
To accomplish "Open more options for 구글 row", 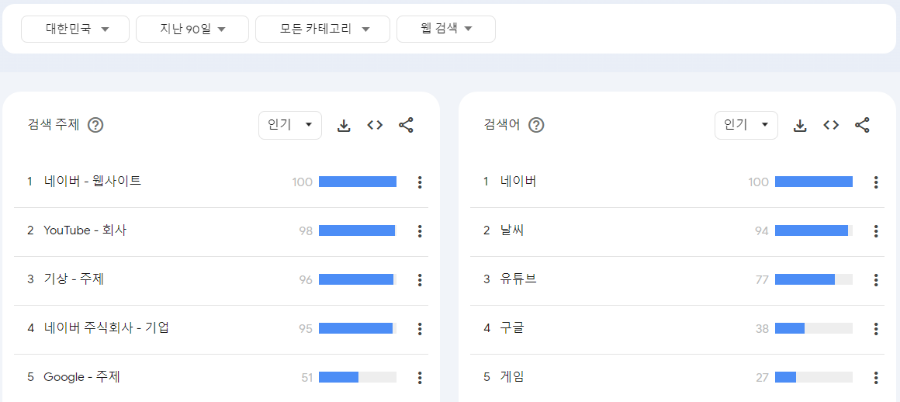I will coord(876,328).
